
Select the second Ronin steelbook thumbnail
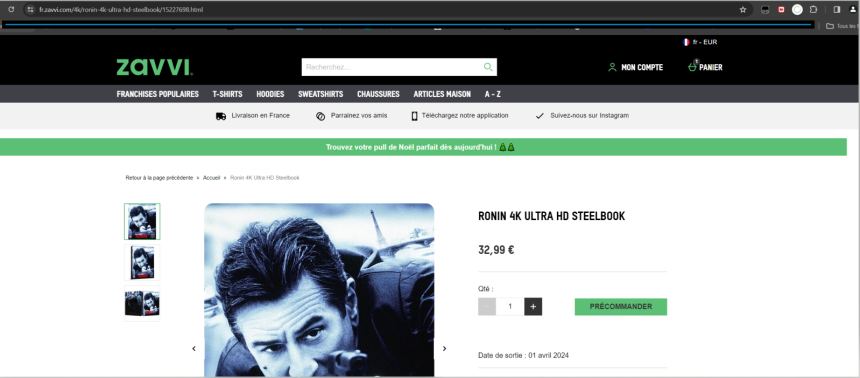[142, 262]
